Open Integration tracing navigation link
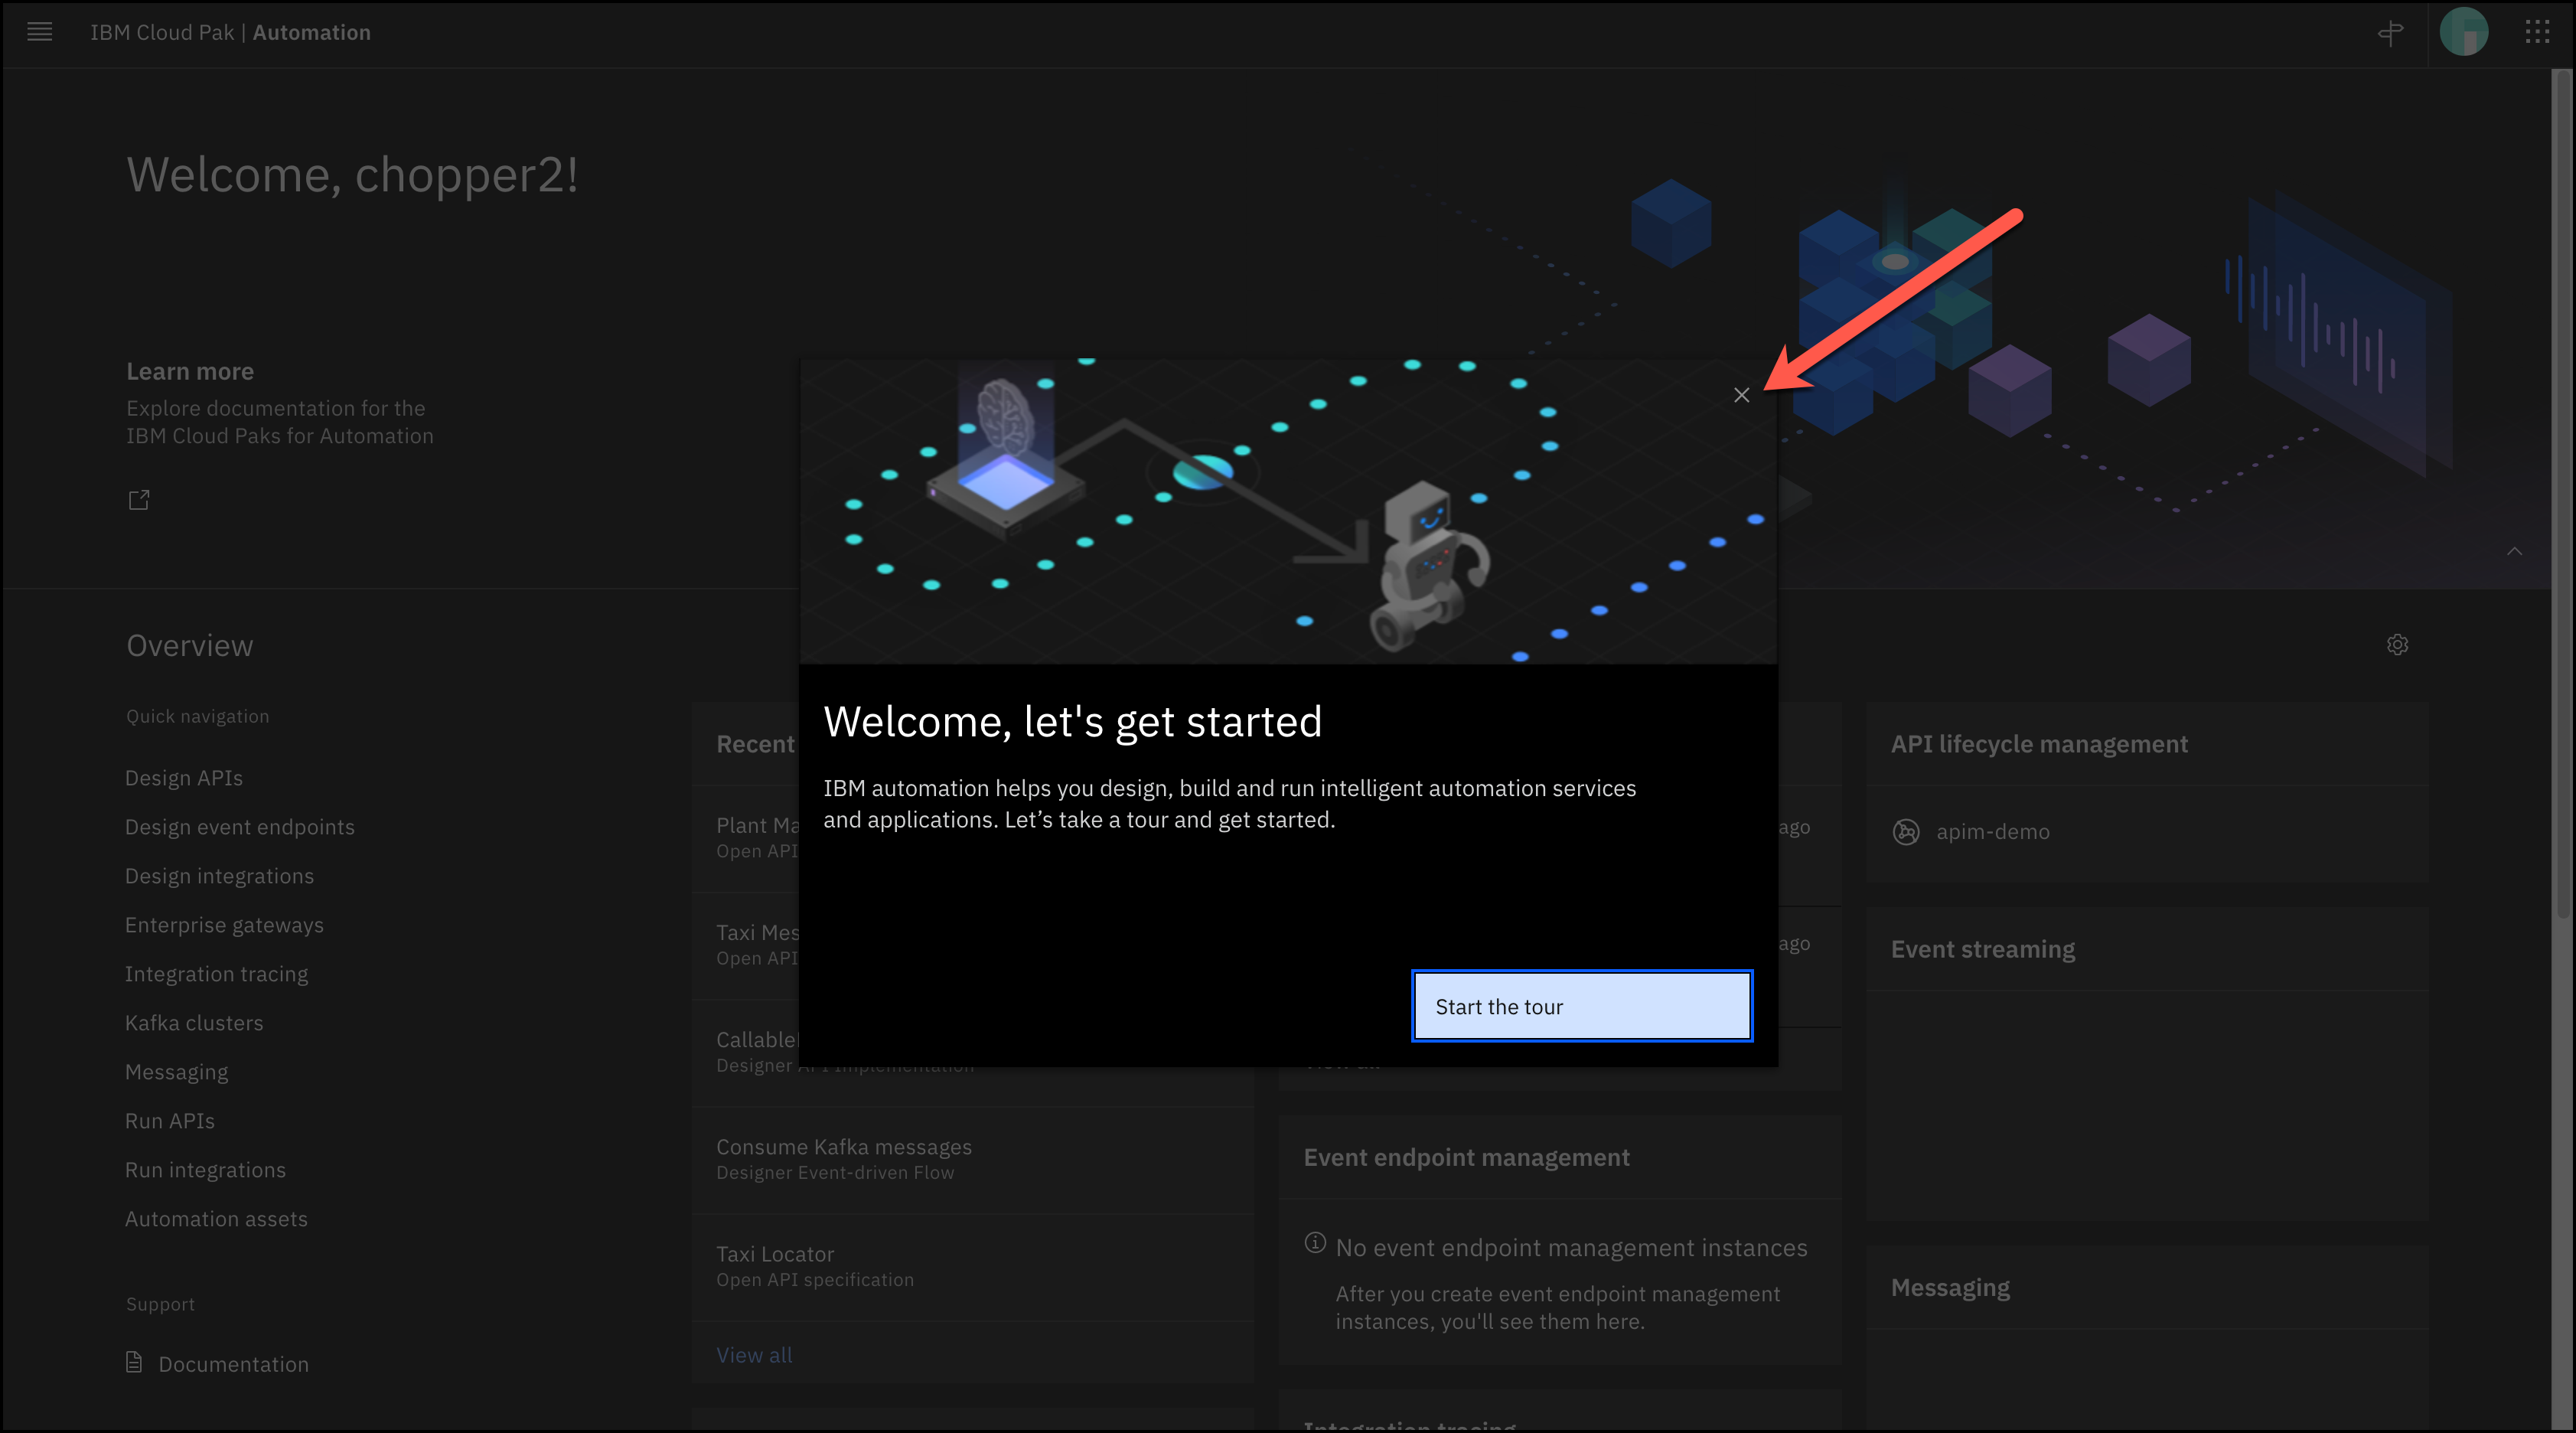2576x1433 pixels. coord(216,974)
